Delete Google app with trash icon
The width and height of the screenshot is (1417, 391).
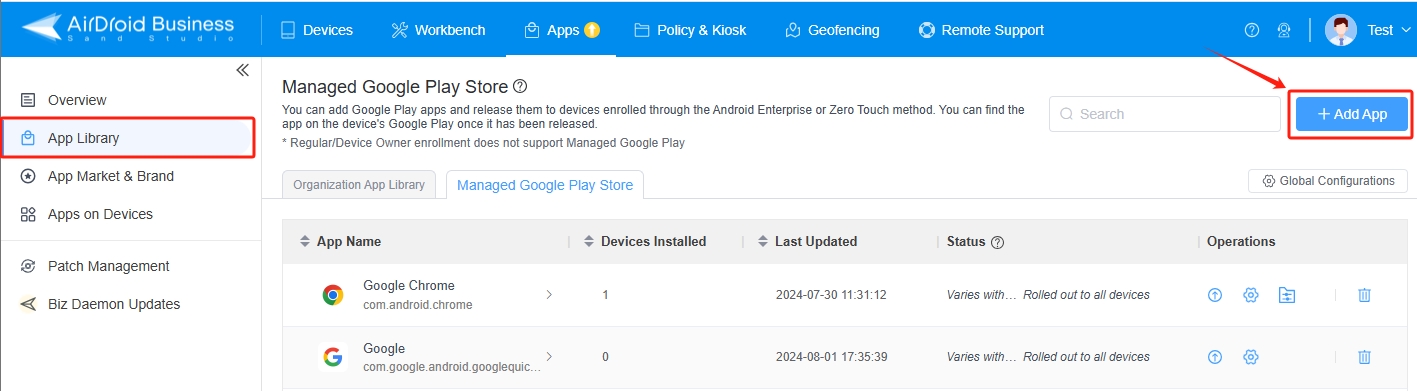1364,357
